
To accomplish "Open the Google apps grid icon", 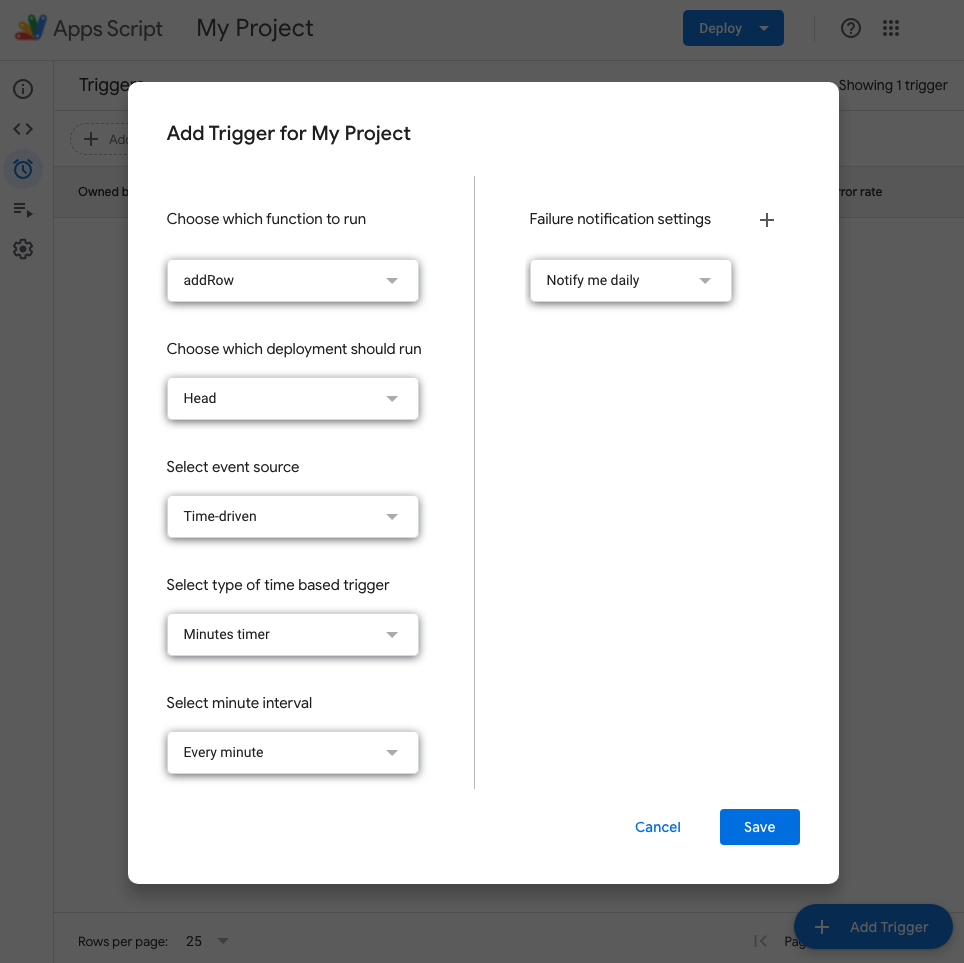I will pos(891,28).
